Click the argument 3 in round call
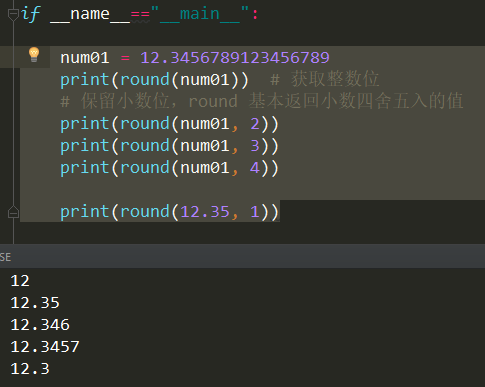This screenshot has height=387, width=485. tap(255, 146)
